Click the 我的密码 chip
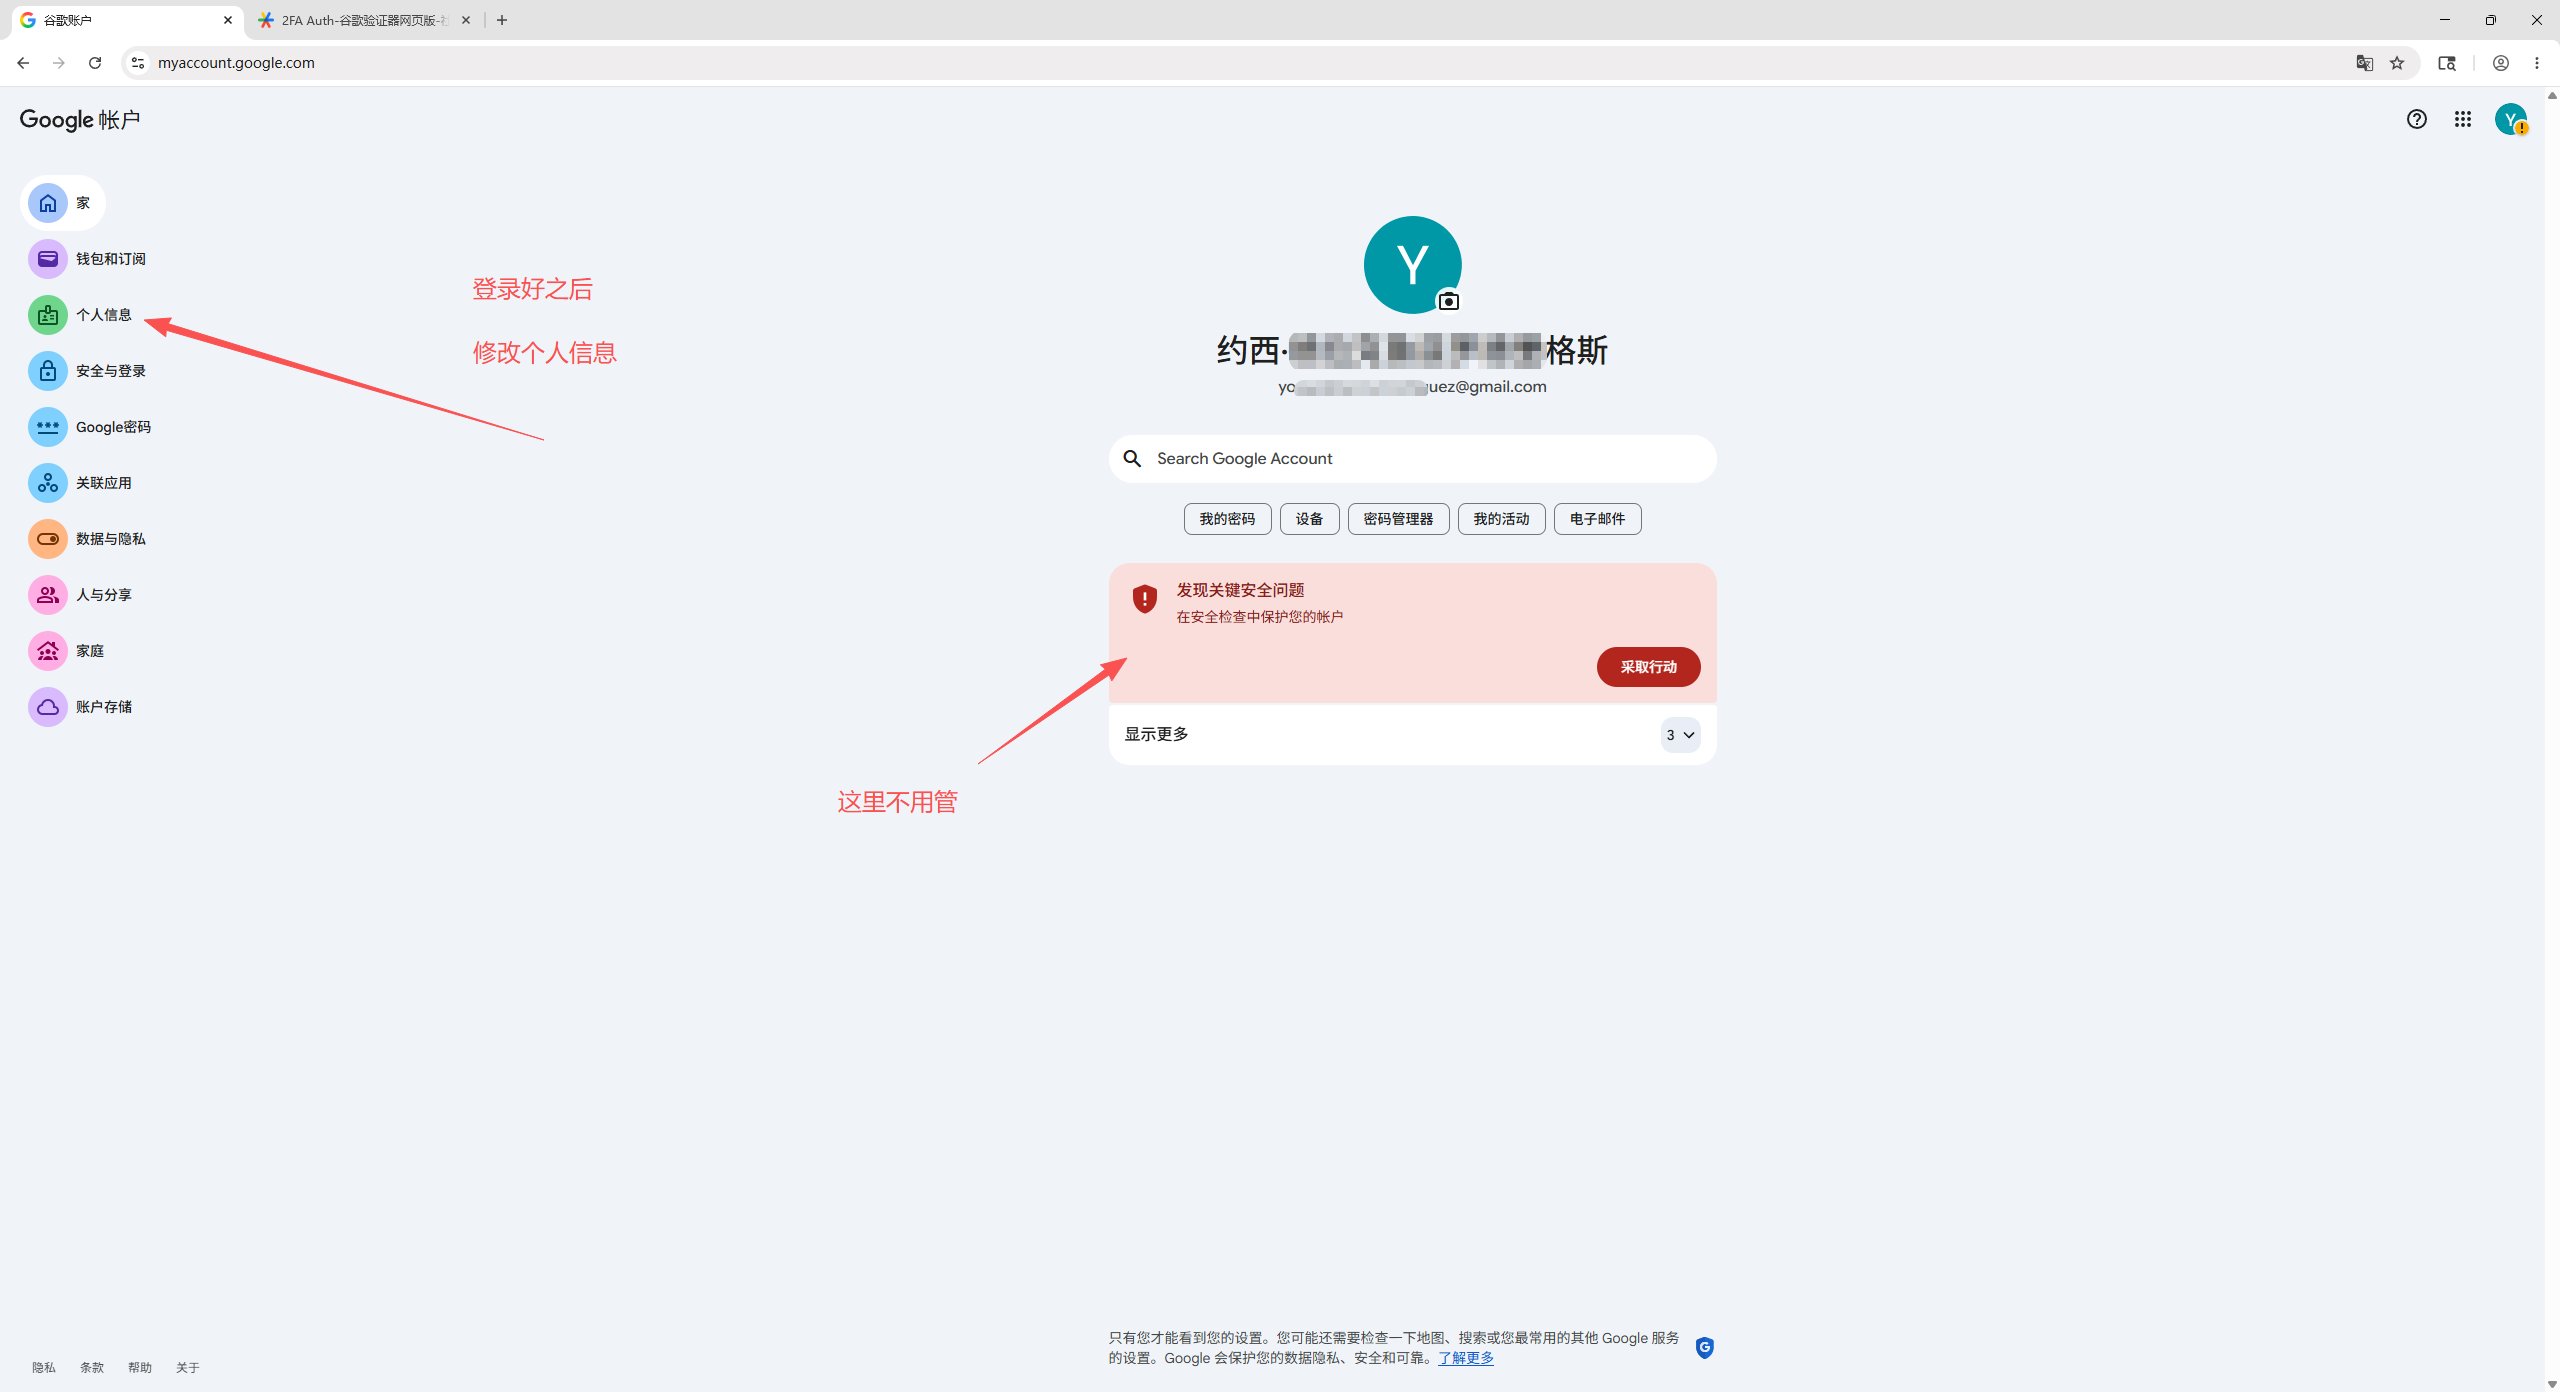 click(x=1227, y=519)
